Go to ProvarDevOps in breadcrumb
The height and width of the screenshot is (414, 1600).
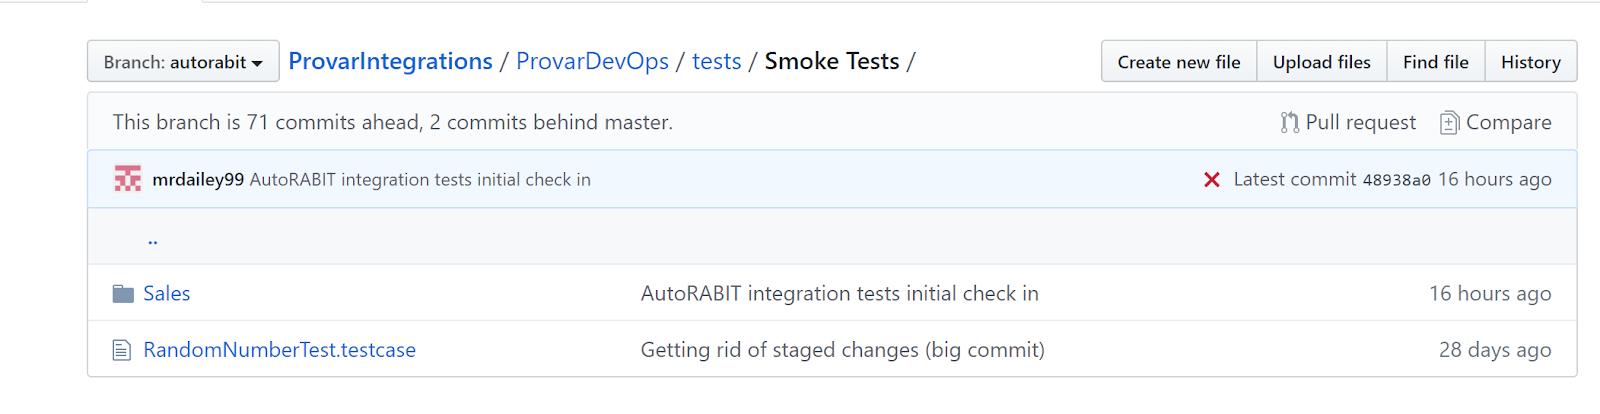point(592,61)
